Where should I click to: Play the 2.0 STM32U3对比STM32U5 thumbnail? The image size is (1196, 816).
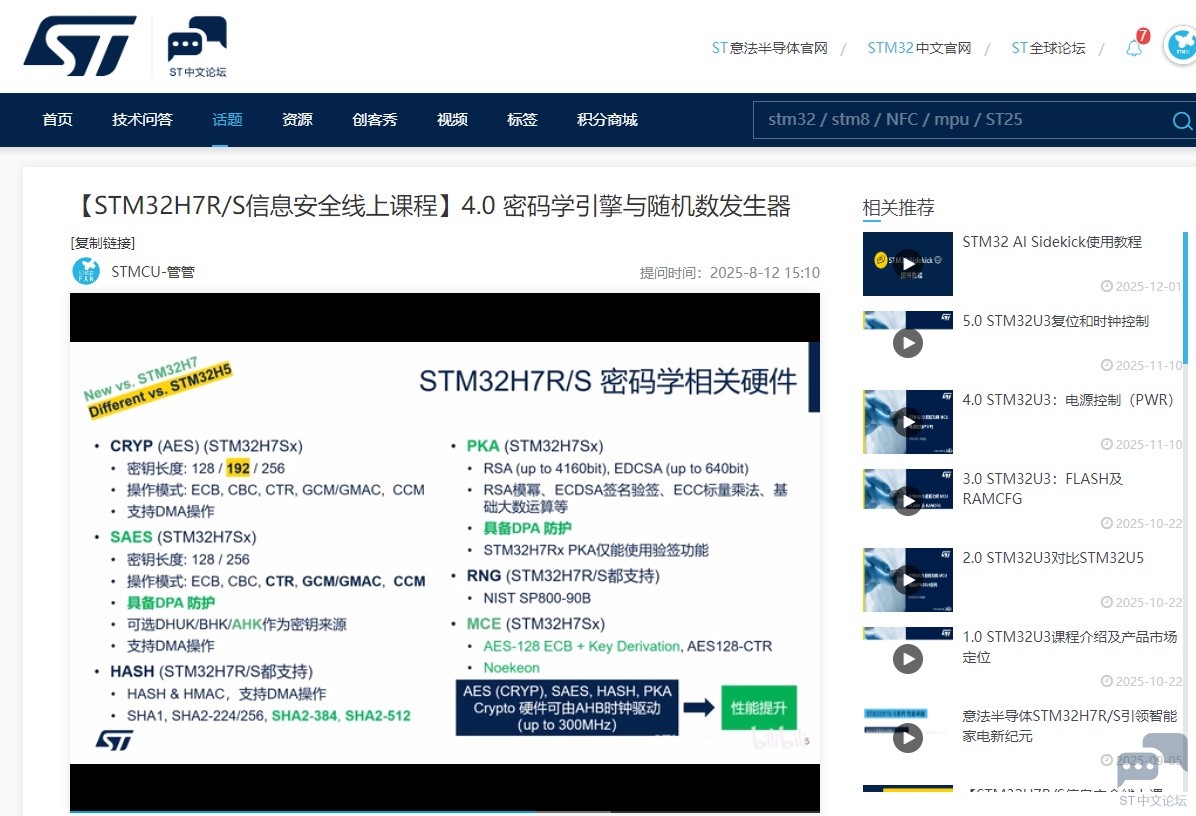[x=908, y=580]
